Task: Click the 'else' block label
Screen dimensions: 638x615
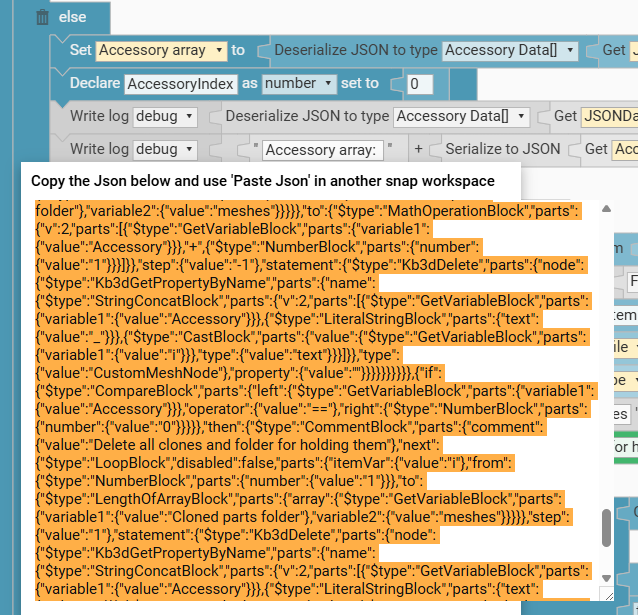Action: (72, 17)
